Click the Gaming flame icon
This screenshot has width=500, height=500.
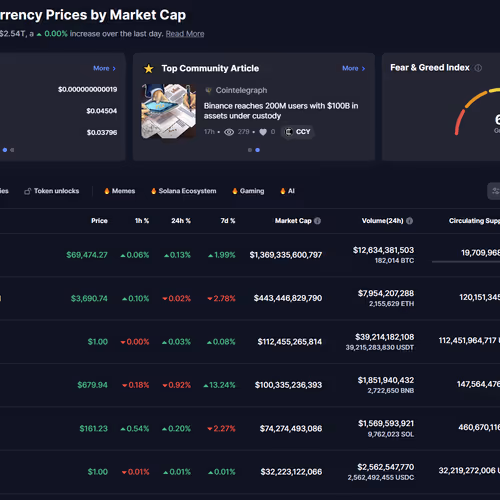pos(235,191)
